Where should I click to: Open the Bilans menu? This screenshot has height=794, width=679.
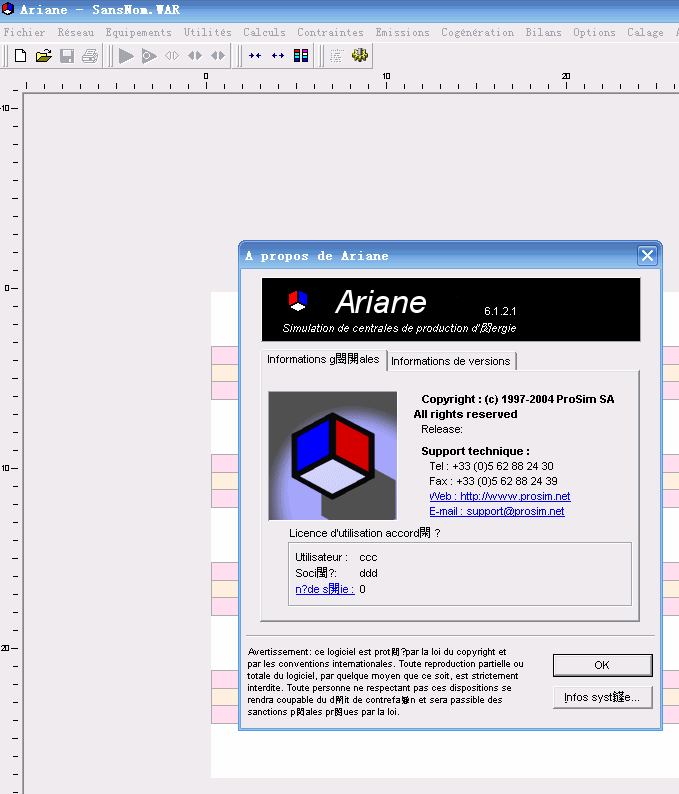pos(543,32)
